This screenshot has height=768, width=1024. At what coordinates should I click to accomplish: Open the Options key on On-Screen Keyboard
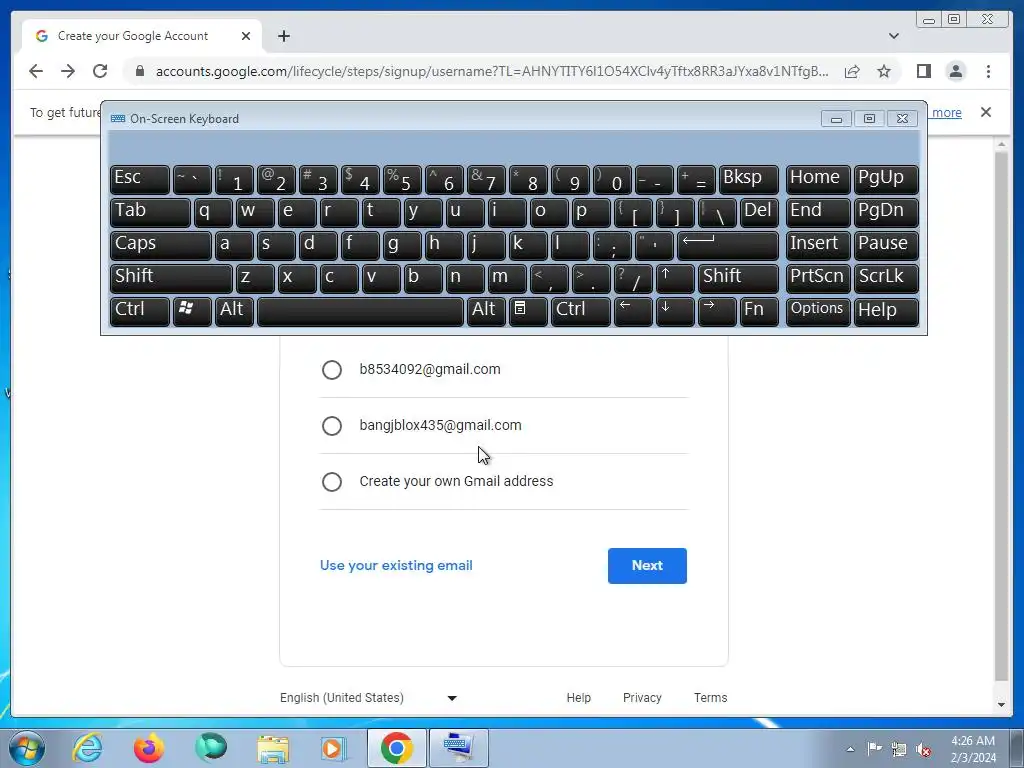818,311
